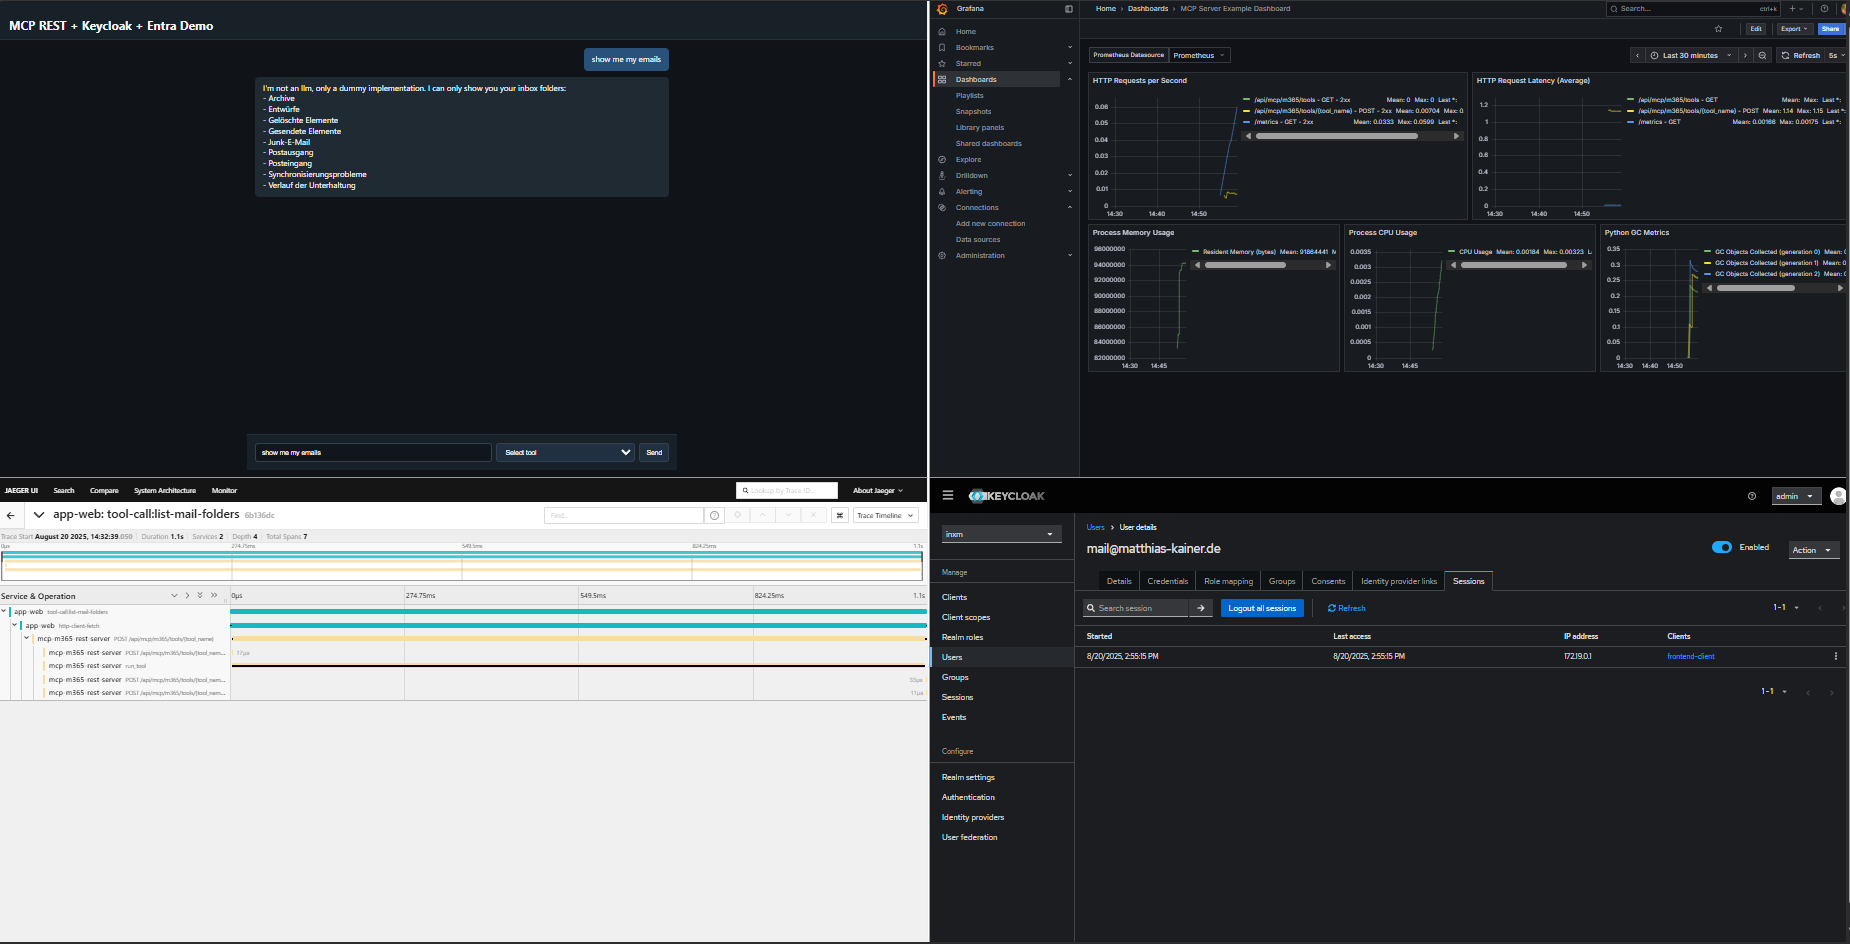Image resolution: width=1850 pixels, height=944 pixels.
Task: Collapse the Dashboards section in Grafana sidebar
Action: 1069,80
